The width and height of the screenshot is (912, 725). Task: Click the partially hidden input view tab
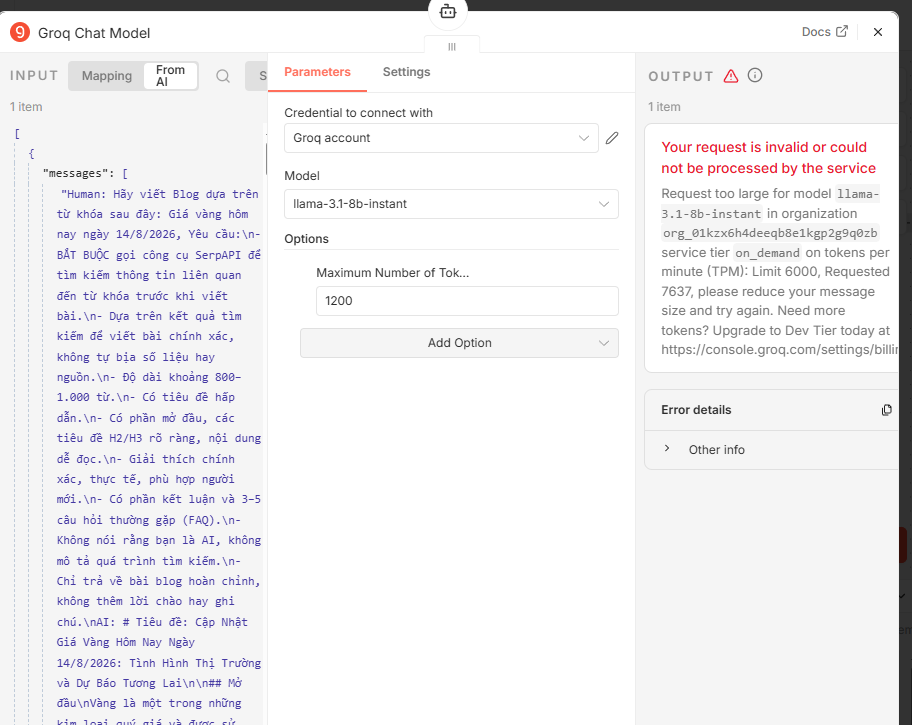256,76
